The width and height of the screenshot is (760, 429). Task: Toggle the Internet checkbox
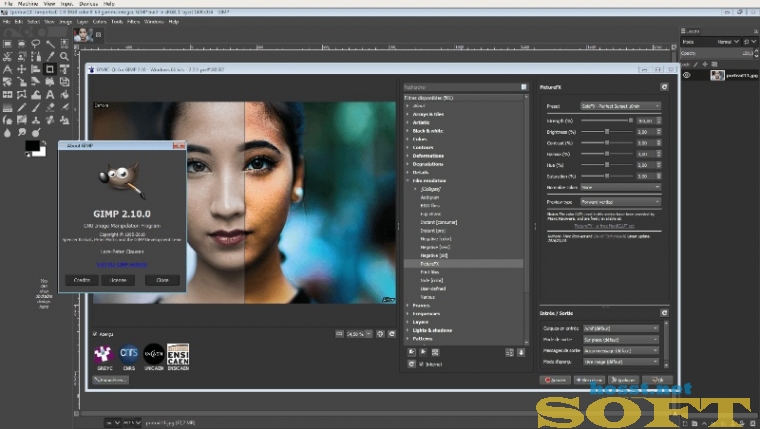[x=421, y=364]
